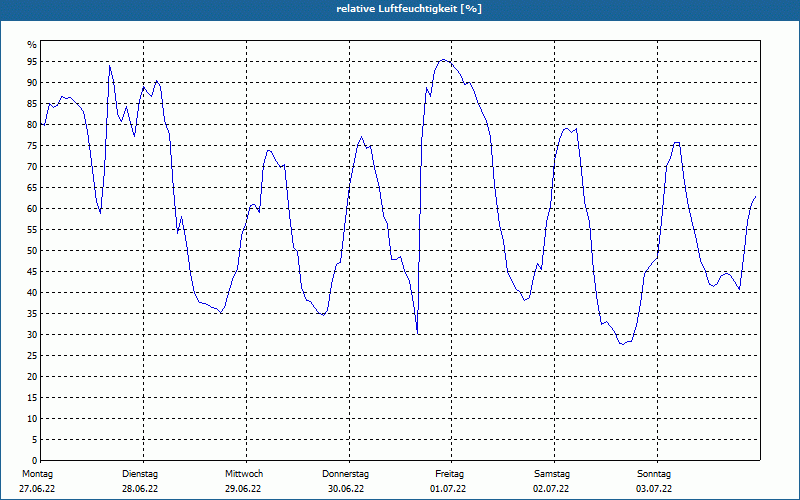
Task: Click the % unit label above the axis
Action: coord(32,45)
